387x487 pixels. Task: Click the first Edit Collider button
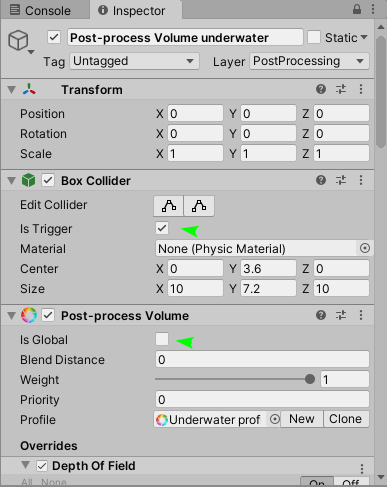169,206
